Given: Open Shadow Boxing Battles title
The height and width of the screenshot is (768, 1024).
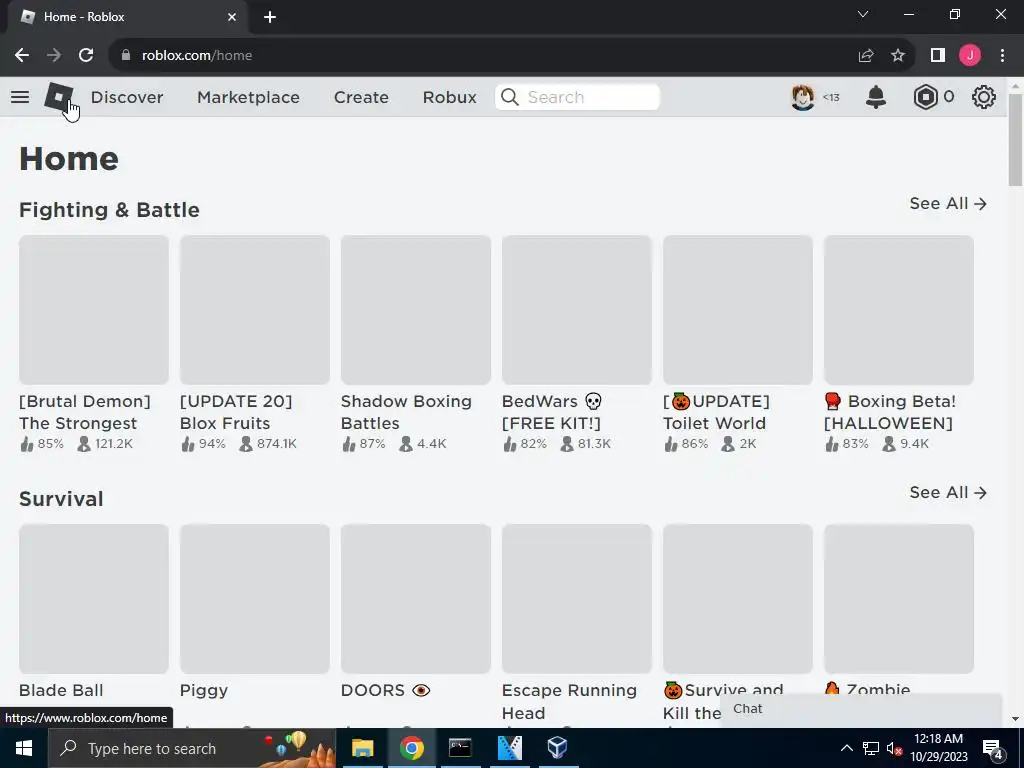Looking at the screenshot, I should point(406,412).
